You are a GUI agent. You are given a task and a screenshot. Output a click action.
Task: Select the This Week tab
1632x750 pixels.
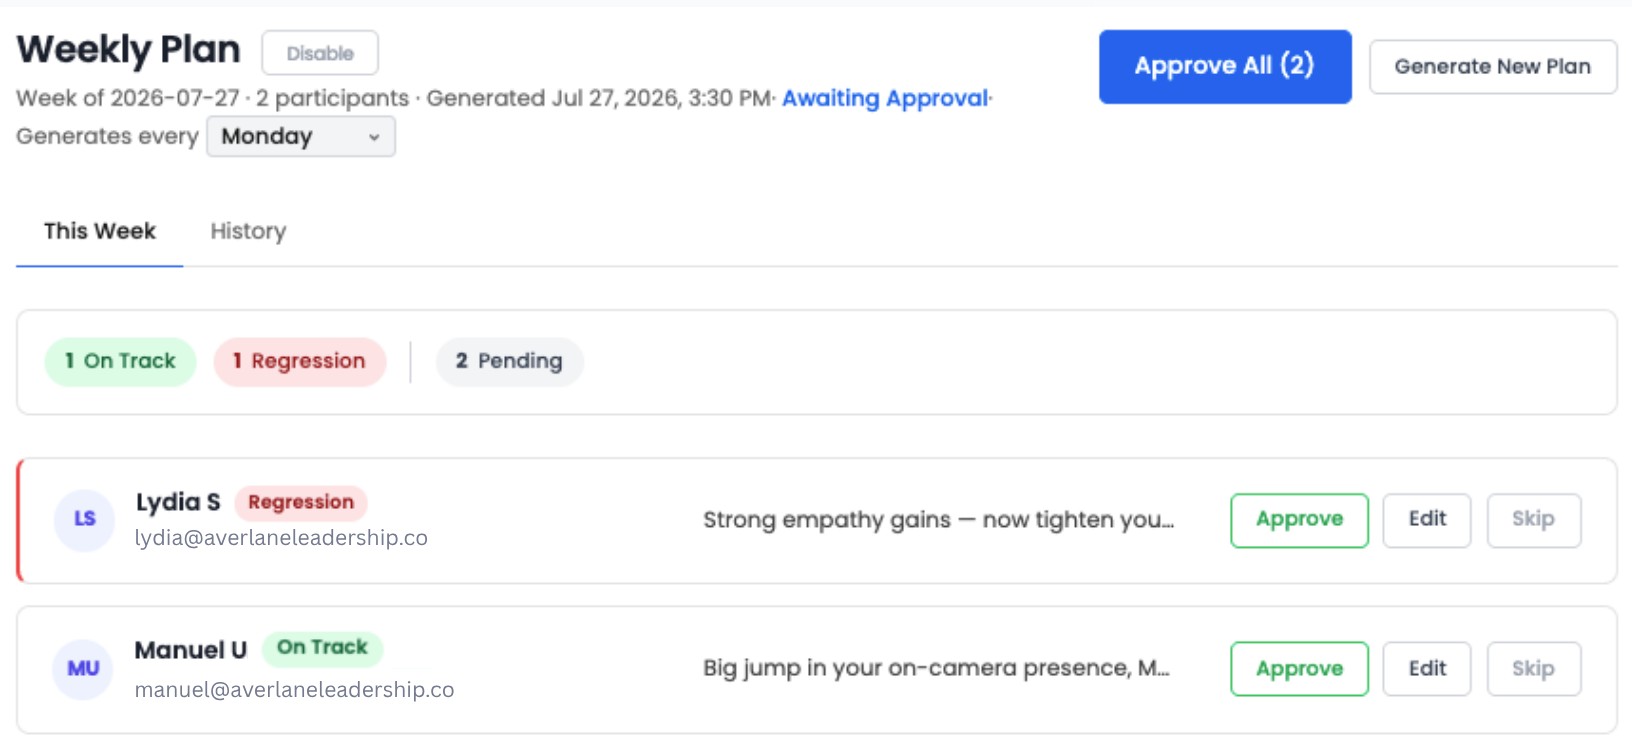(x=100, y=231)
